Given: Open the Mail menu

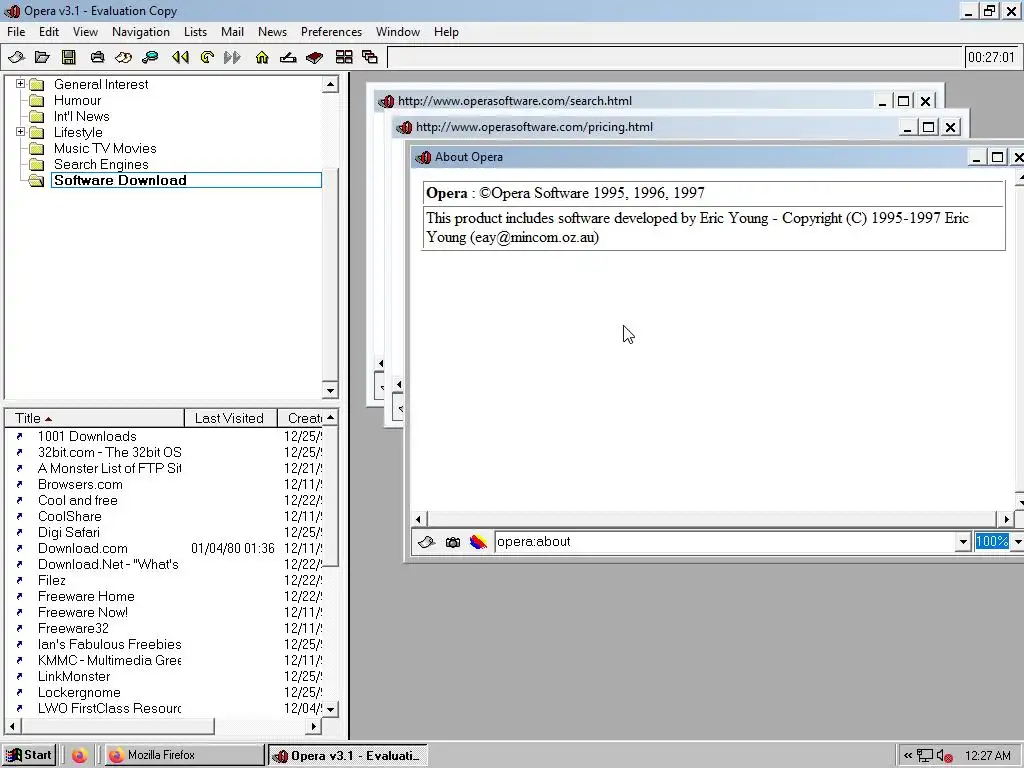Looking at the screenshot, I should (x=232, y=32).
